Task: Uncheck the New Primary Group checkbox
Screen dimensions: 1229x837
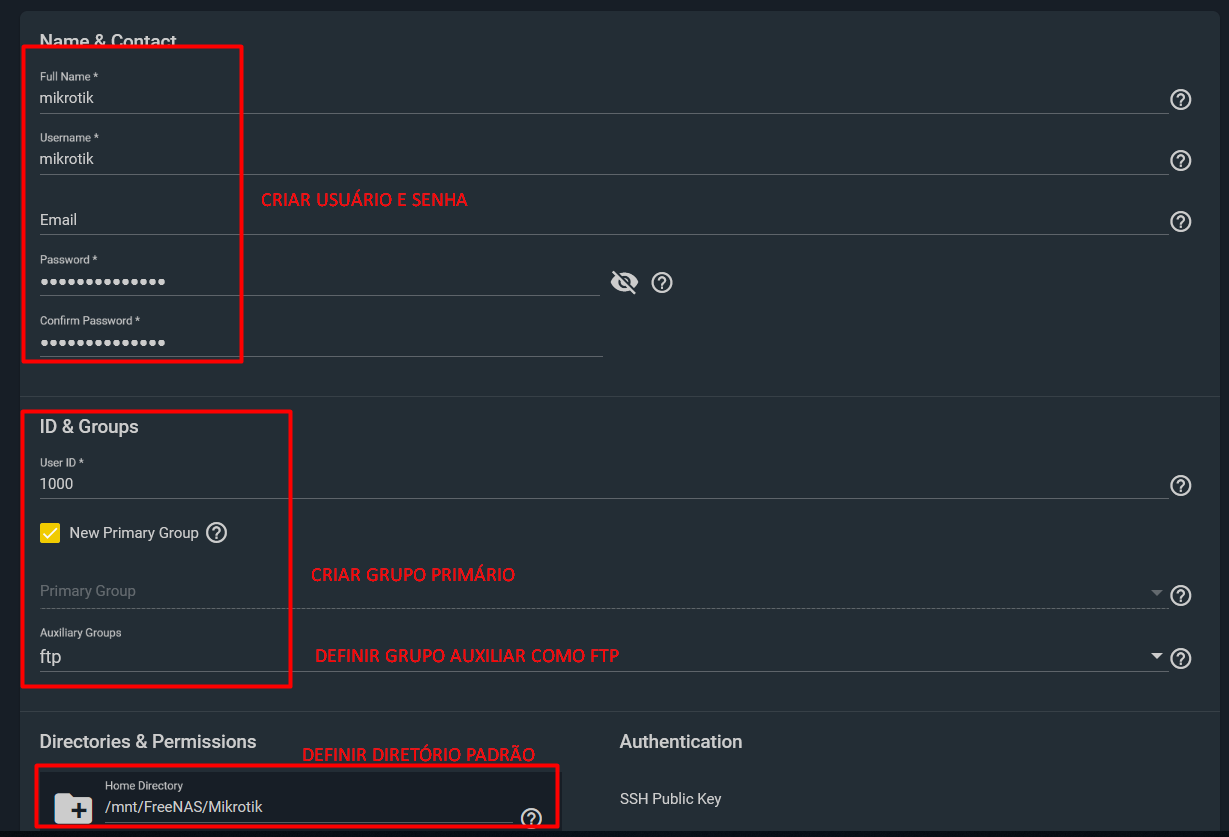Action: [50, 533]
